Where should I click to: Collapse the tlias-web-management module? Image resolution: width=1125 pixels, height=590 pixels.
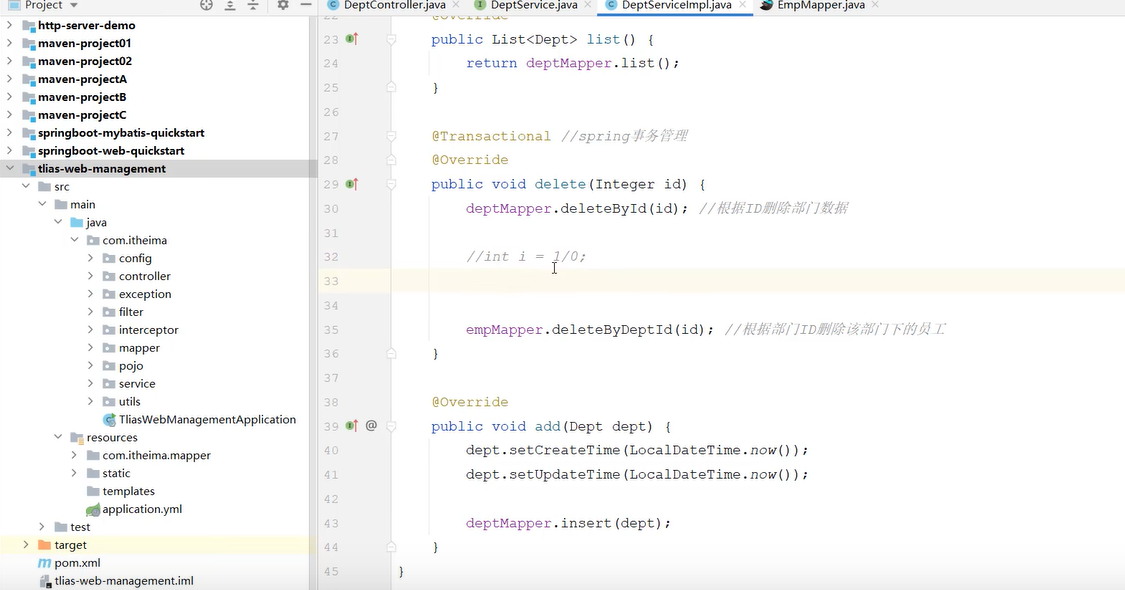(9, 169)
